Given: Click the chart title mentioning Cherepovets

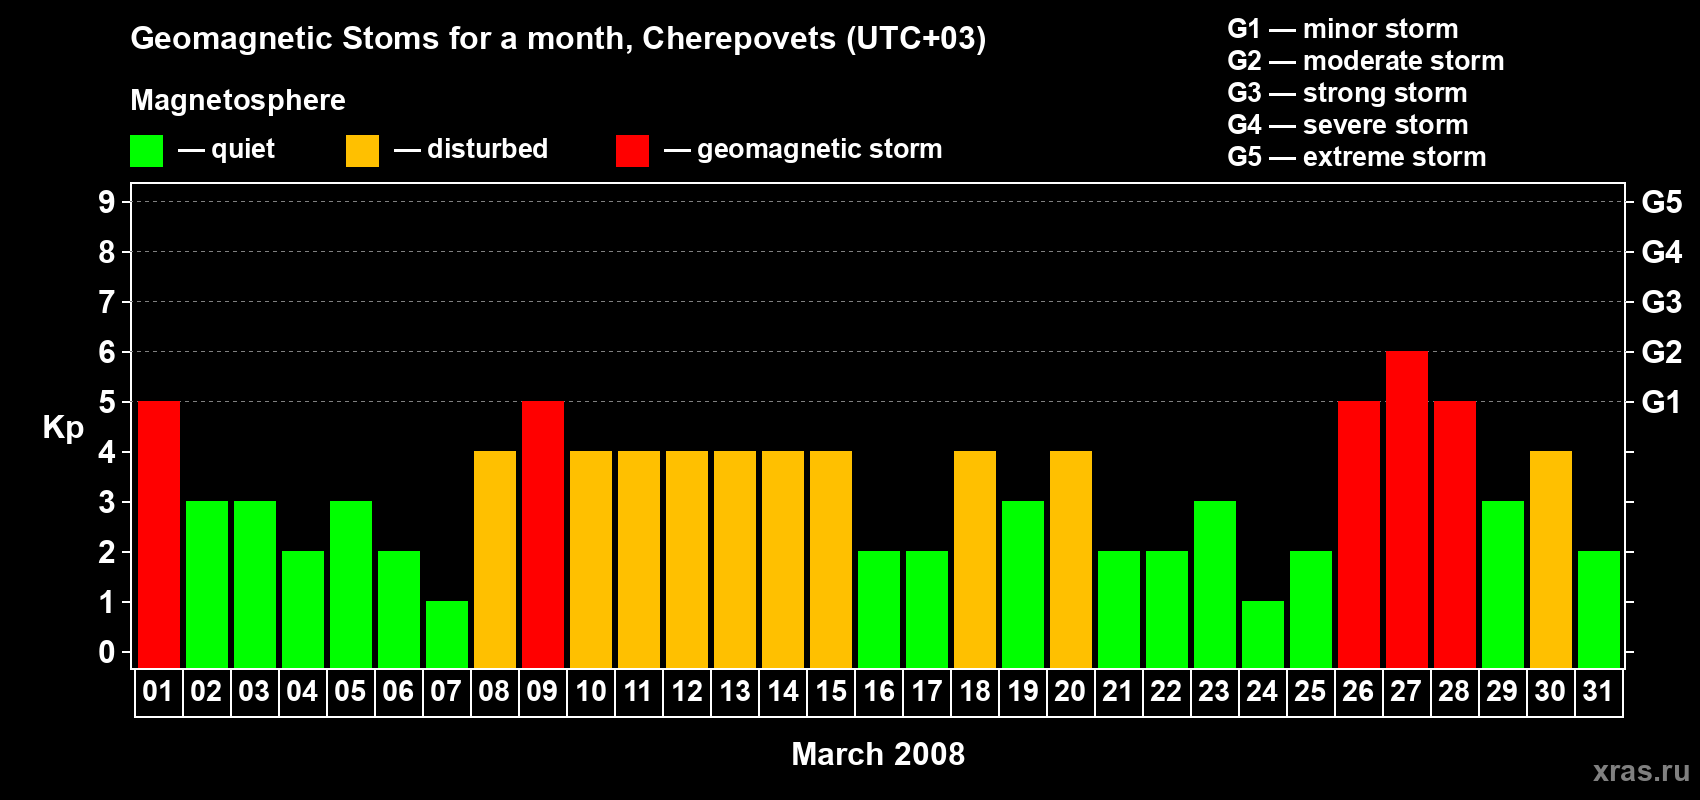Looking at the screenshot, I should (x=558, y=39).
